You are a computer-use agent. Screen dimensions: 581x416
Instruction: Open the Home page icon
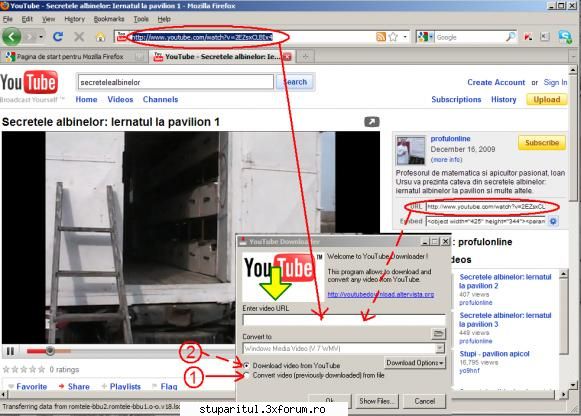(100, 37)
